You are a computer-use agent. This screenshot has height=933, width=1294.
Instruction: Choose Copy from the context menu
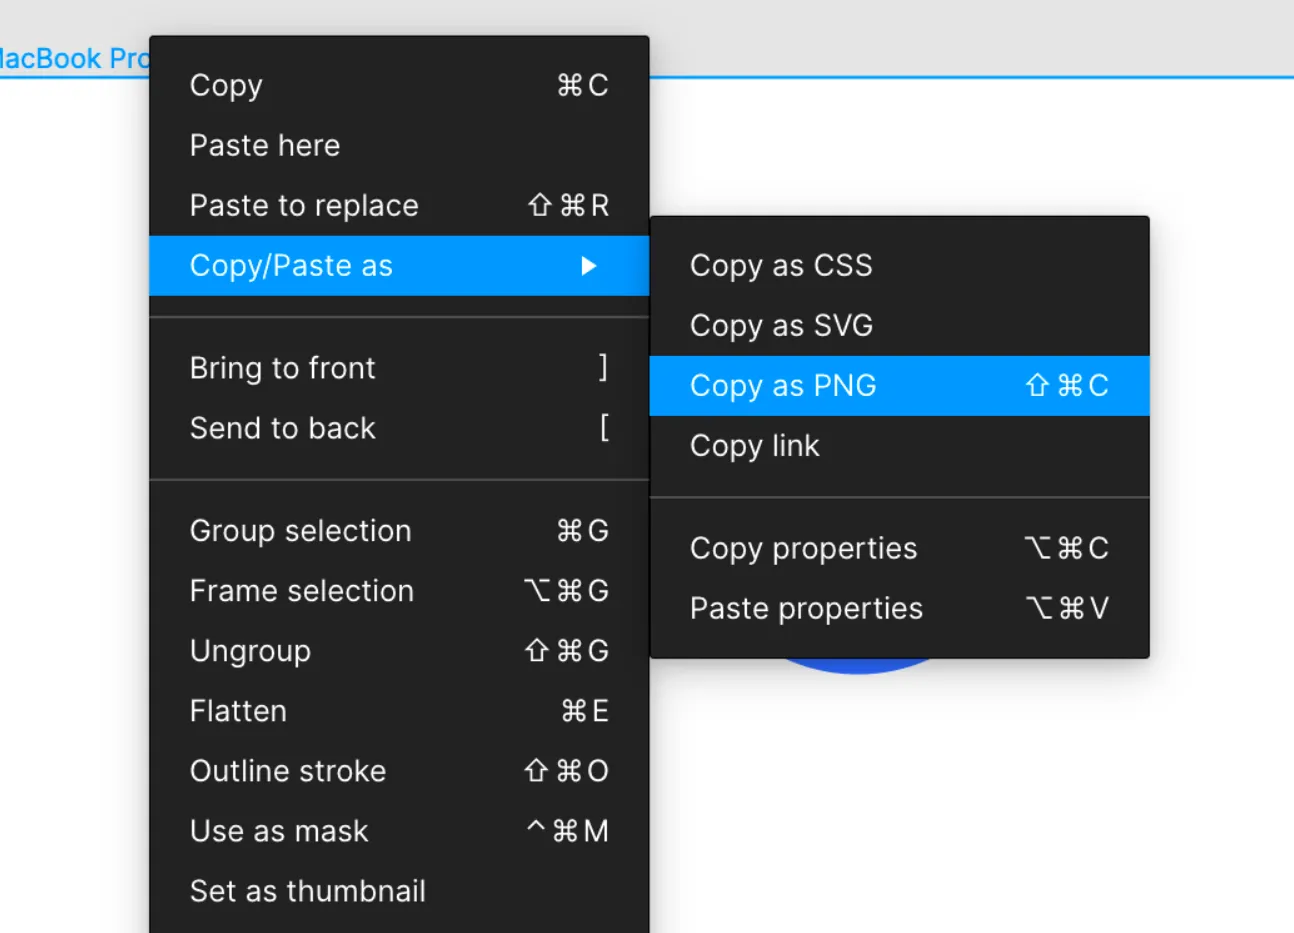[x=399, y=85]
